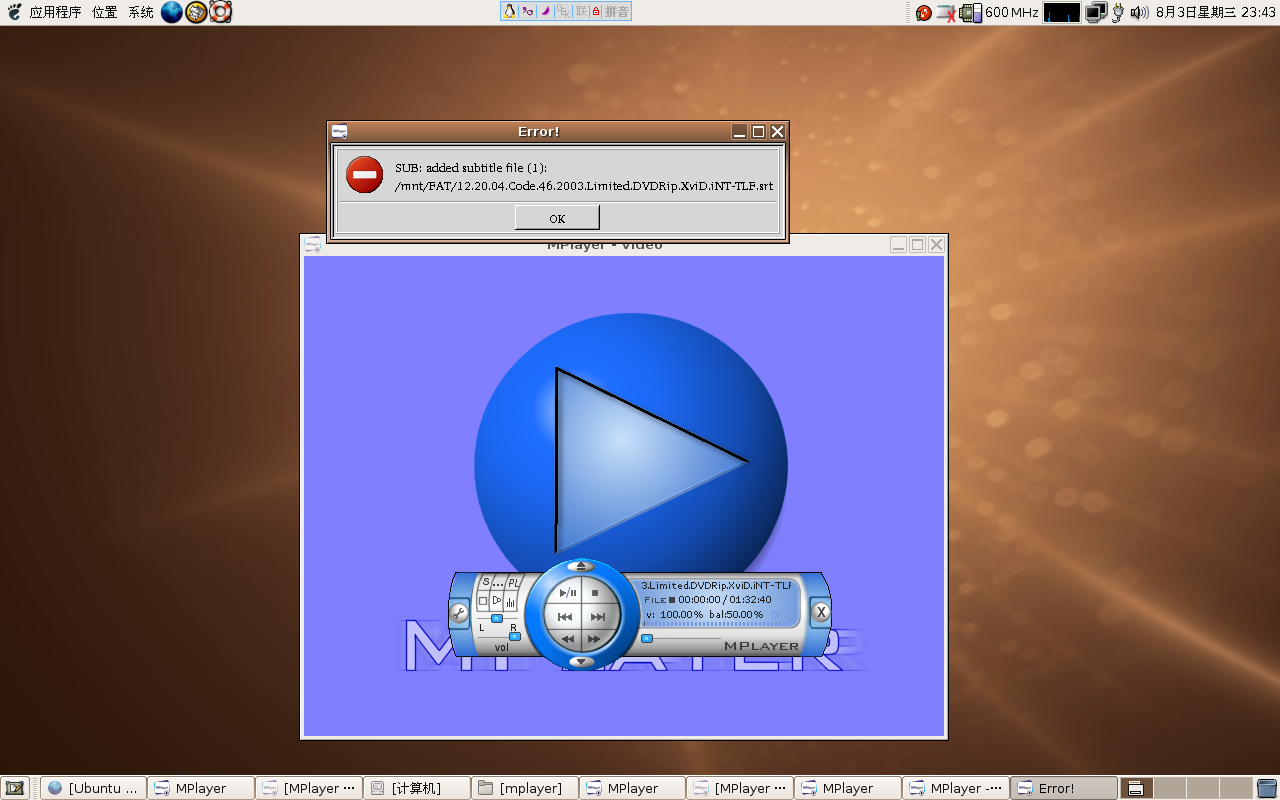Click the small play-triangle skin button
The image size is (1280, 800).
497,601
